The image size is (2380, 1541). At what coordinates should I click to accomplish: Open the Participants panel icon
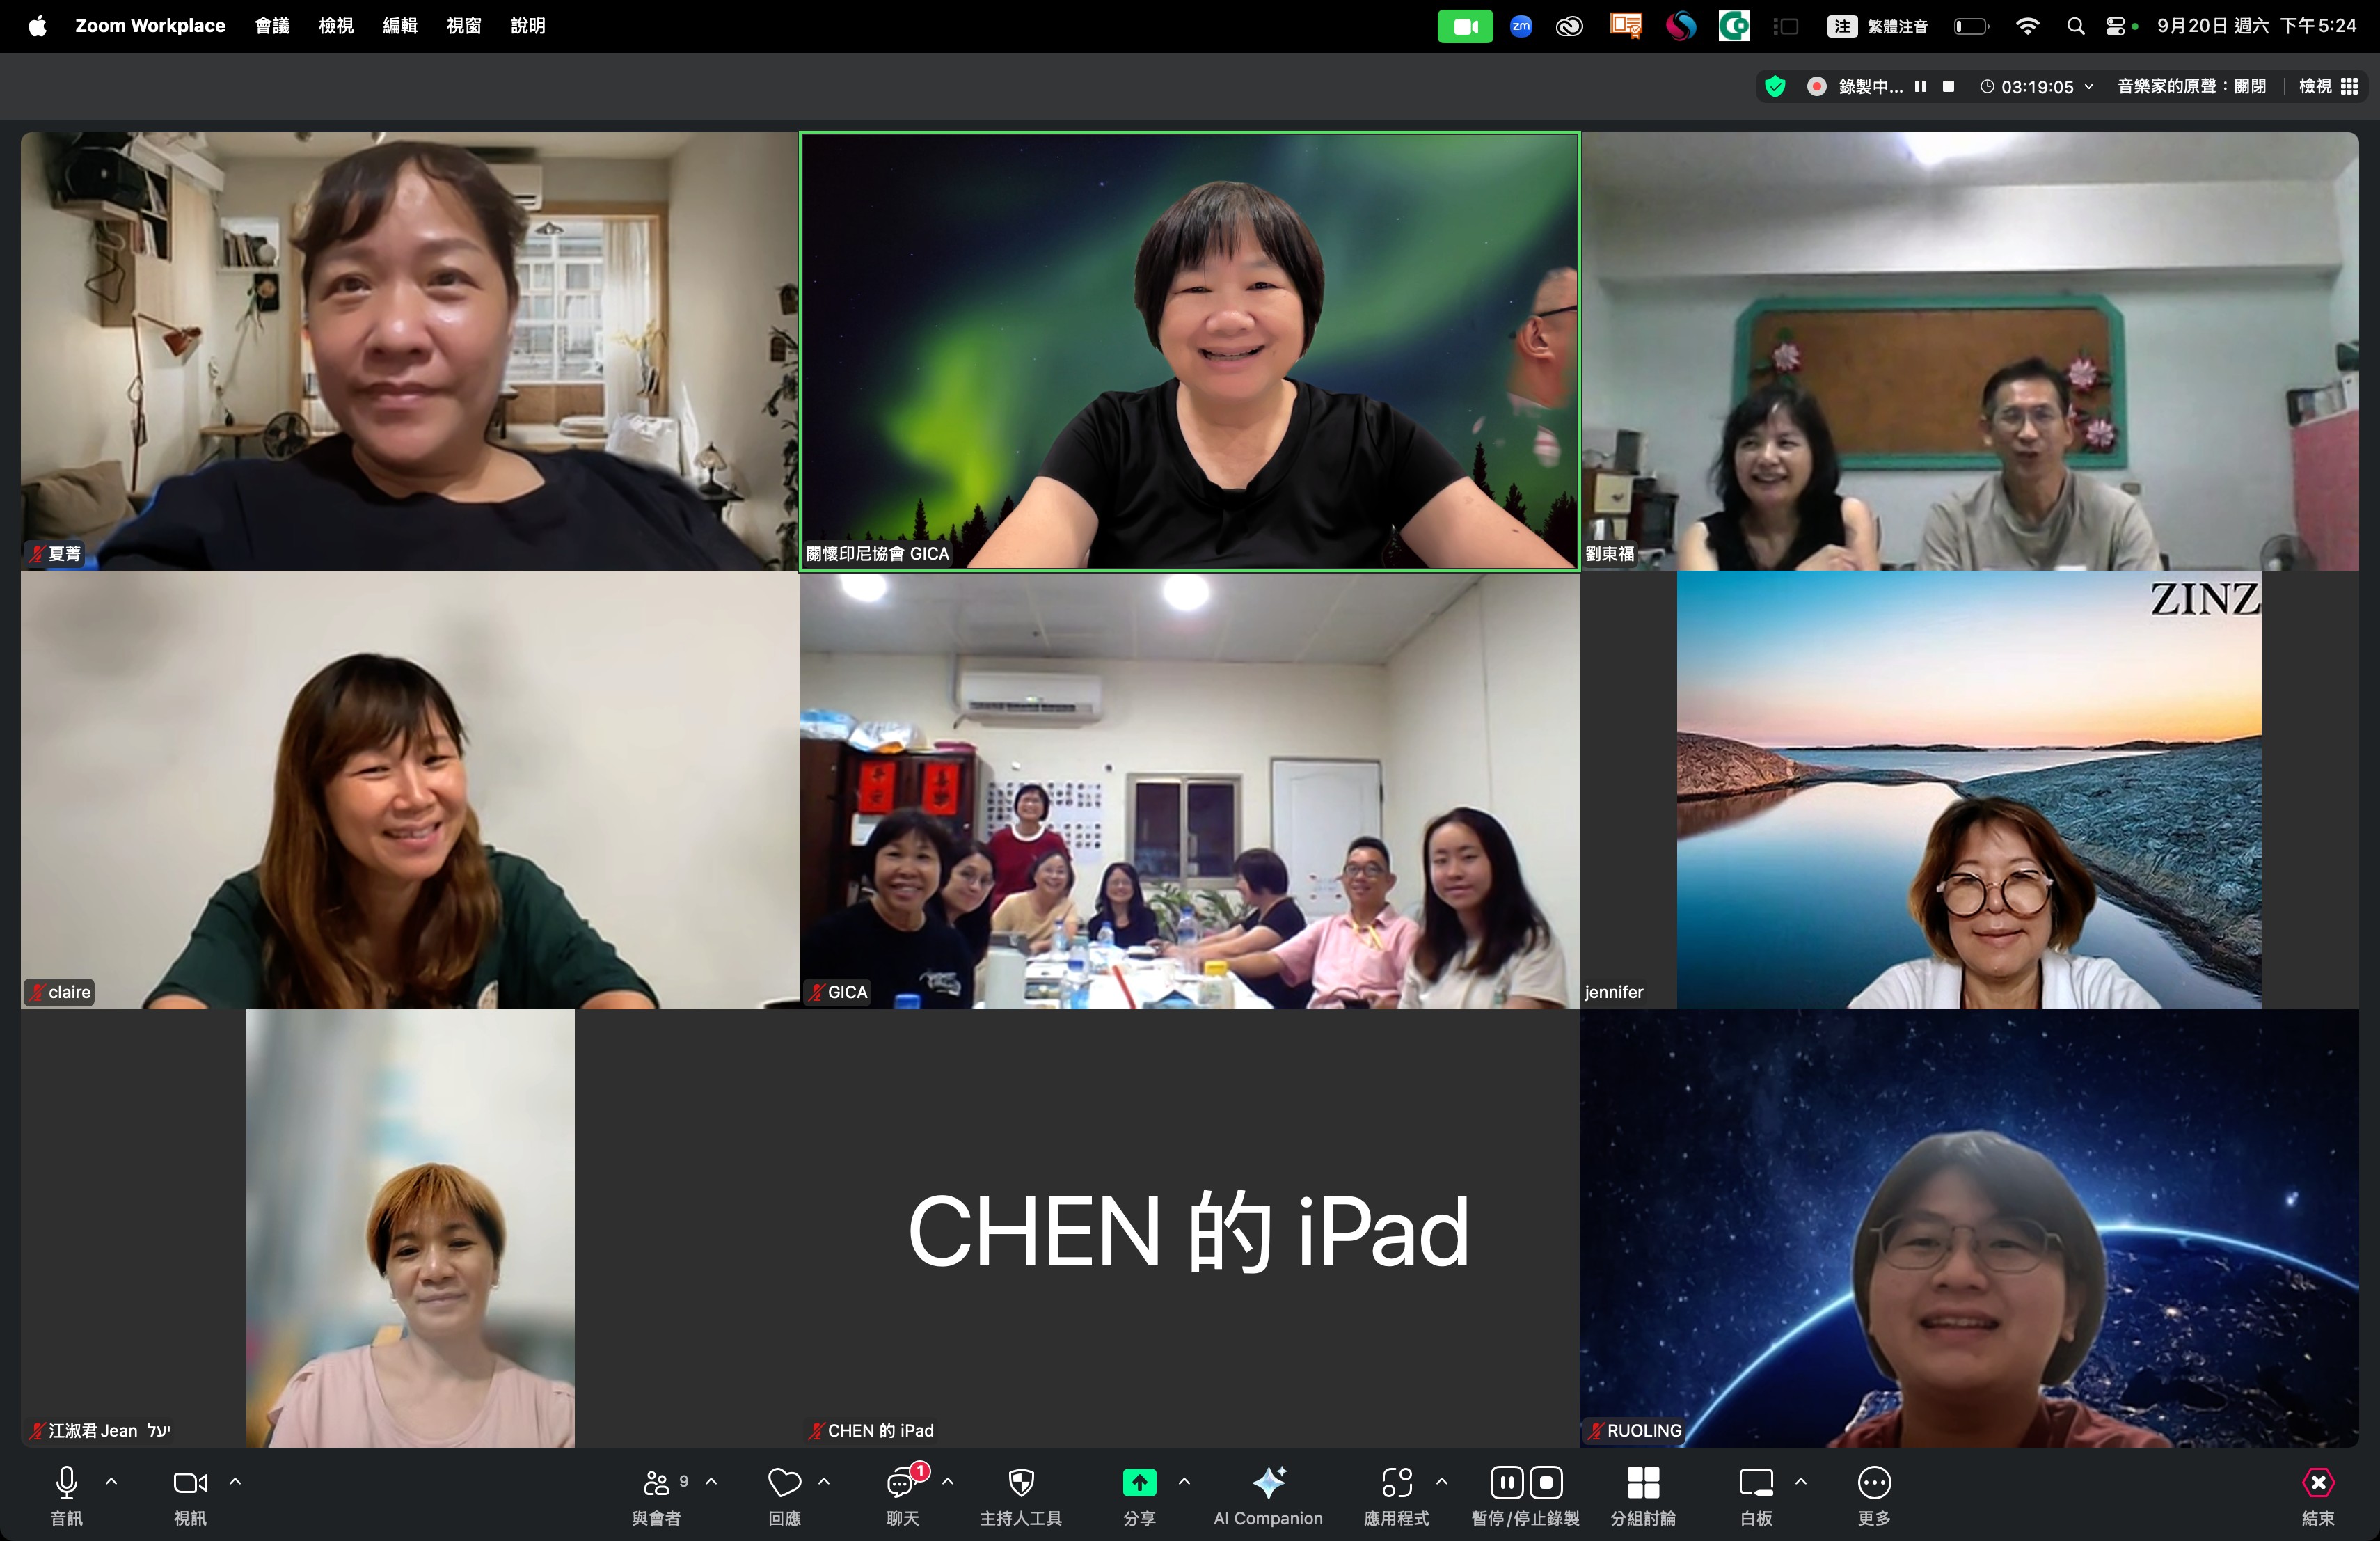[x=657, y=1483]
